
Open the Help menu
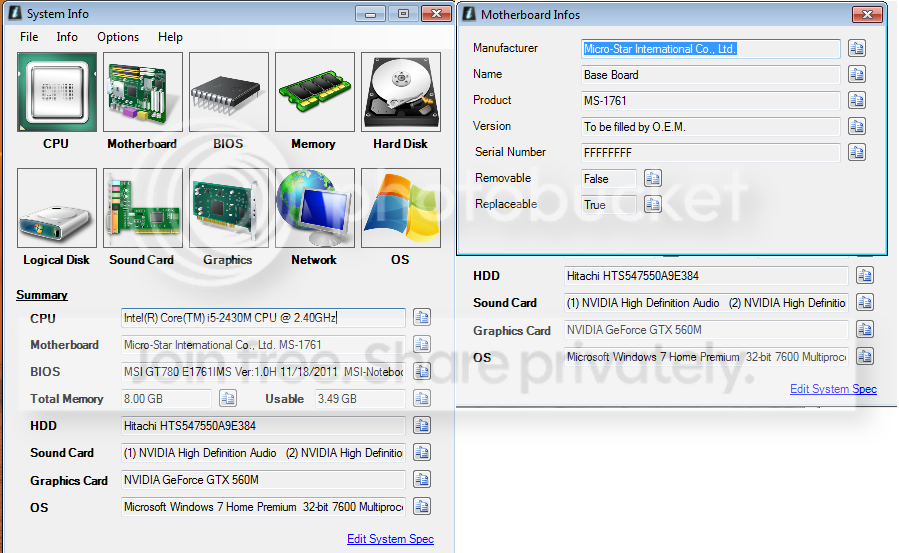click(170, 37)
